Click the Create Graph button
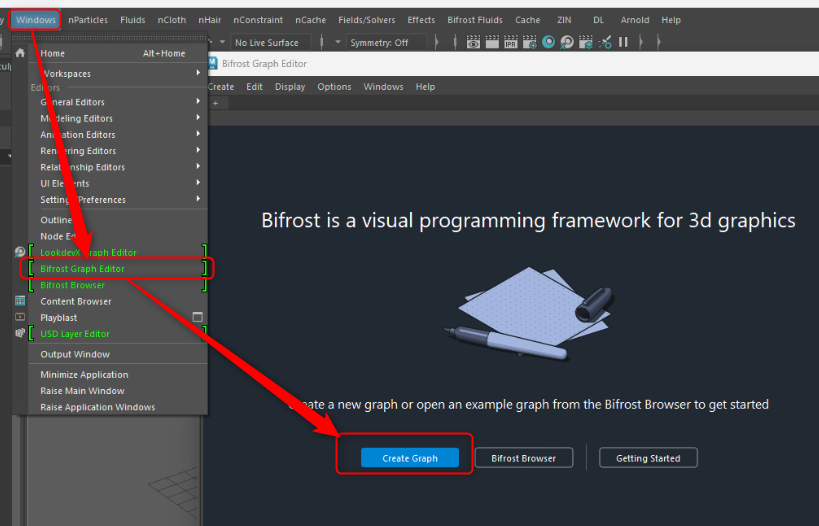This screenshot has height=526, width=819. click(410, 458)
